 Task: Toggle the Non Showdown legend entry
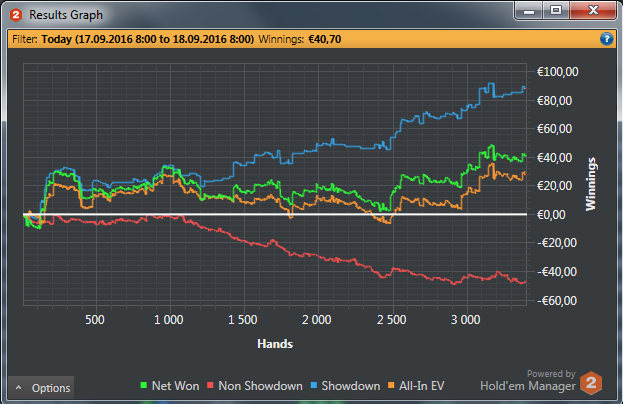coord(255,386)
